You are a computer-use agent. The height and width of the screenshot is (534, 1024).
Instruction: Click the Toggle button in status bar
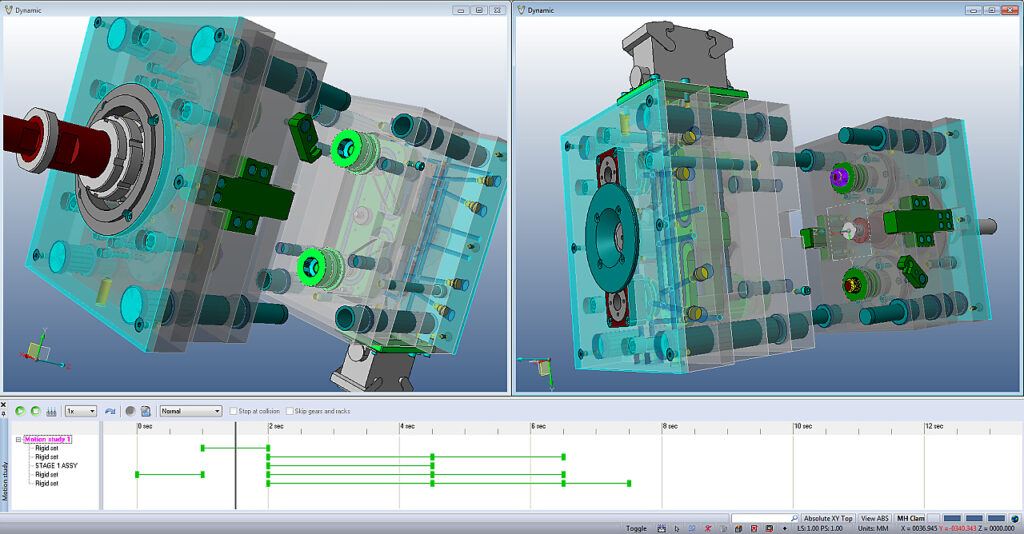click(636, 528)
